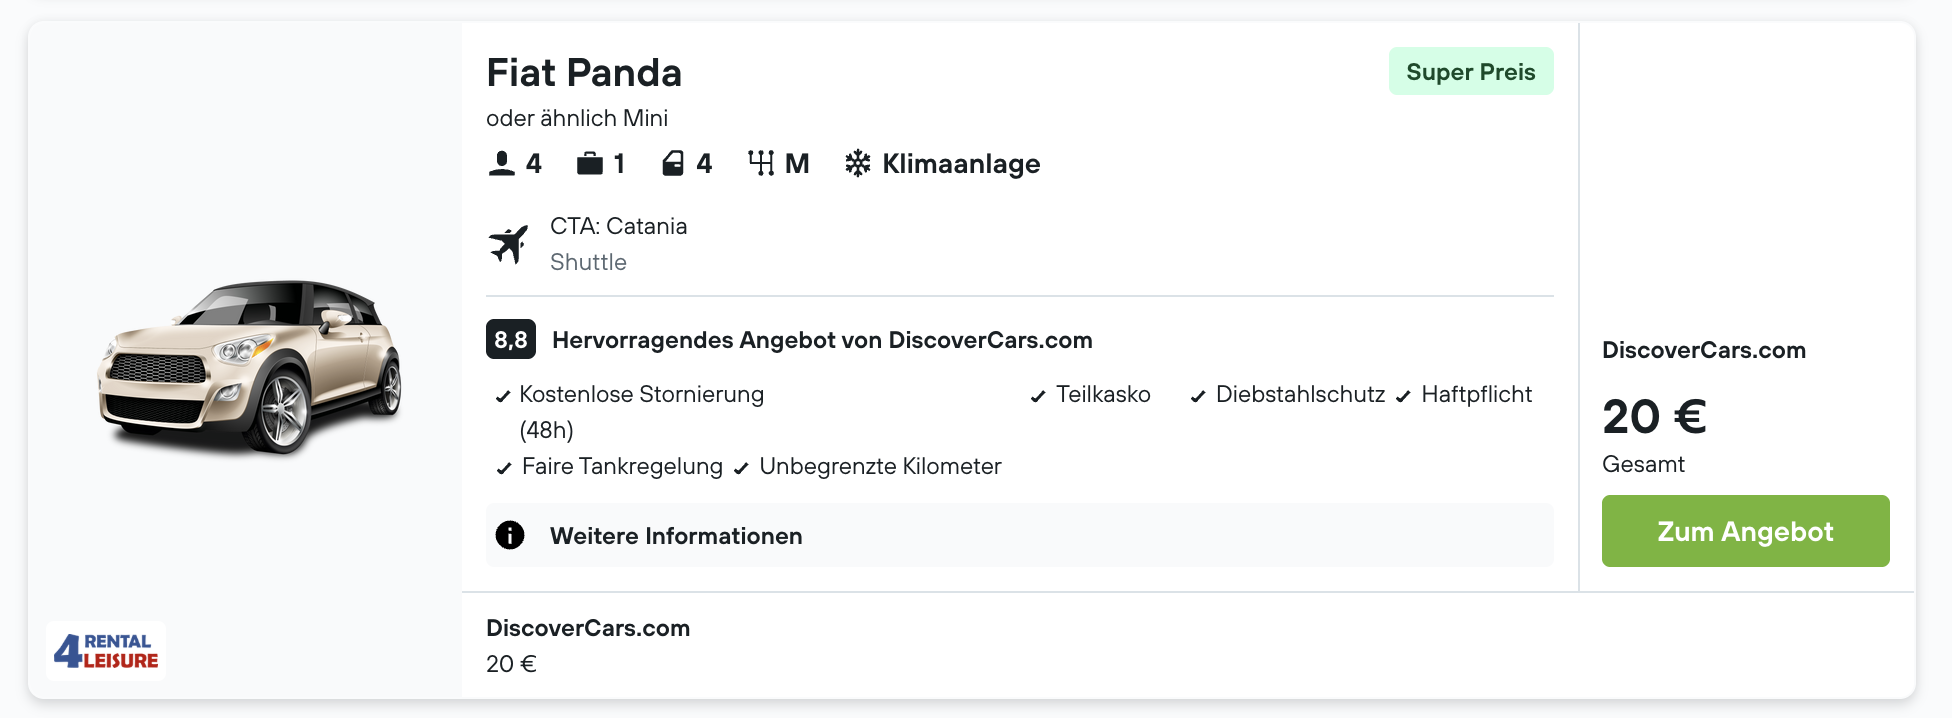Click the 20 € total price
Image resolution: width=1952 pixels, height=718 pixels.
[x=1654, y=417]
